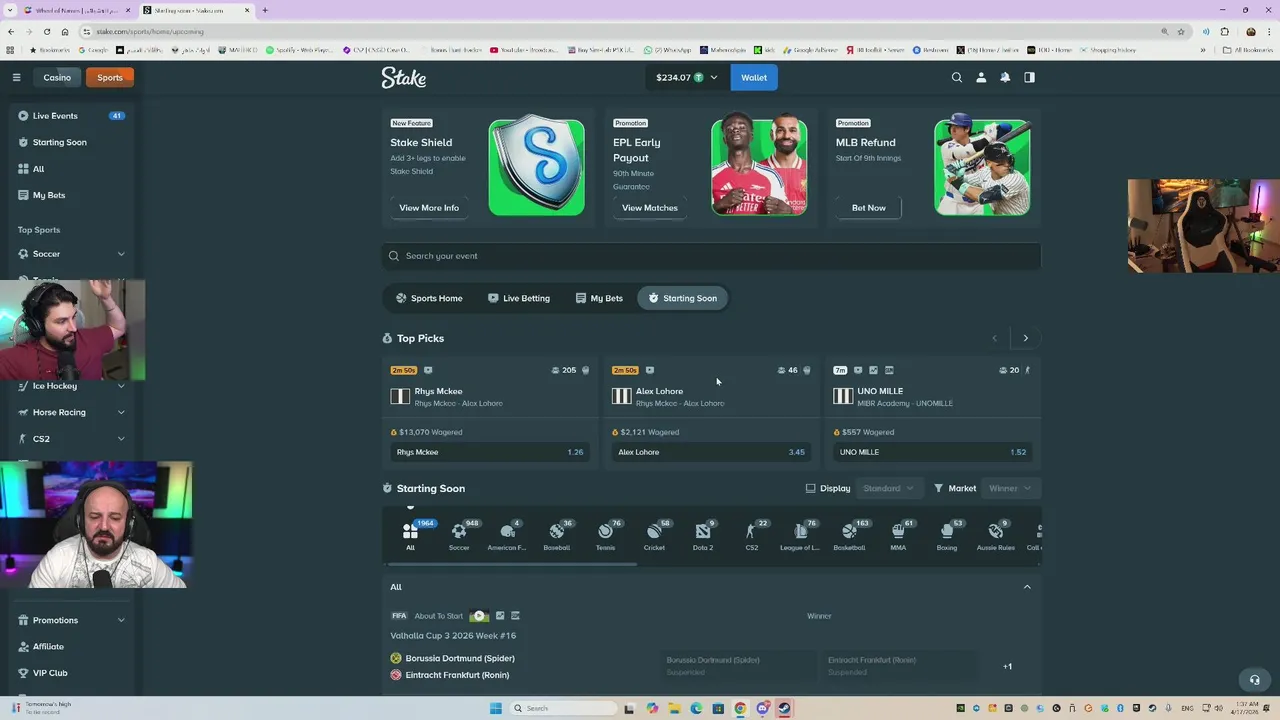Open the All item in the sidebar

tap(72, 169)
